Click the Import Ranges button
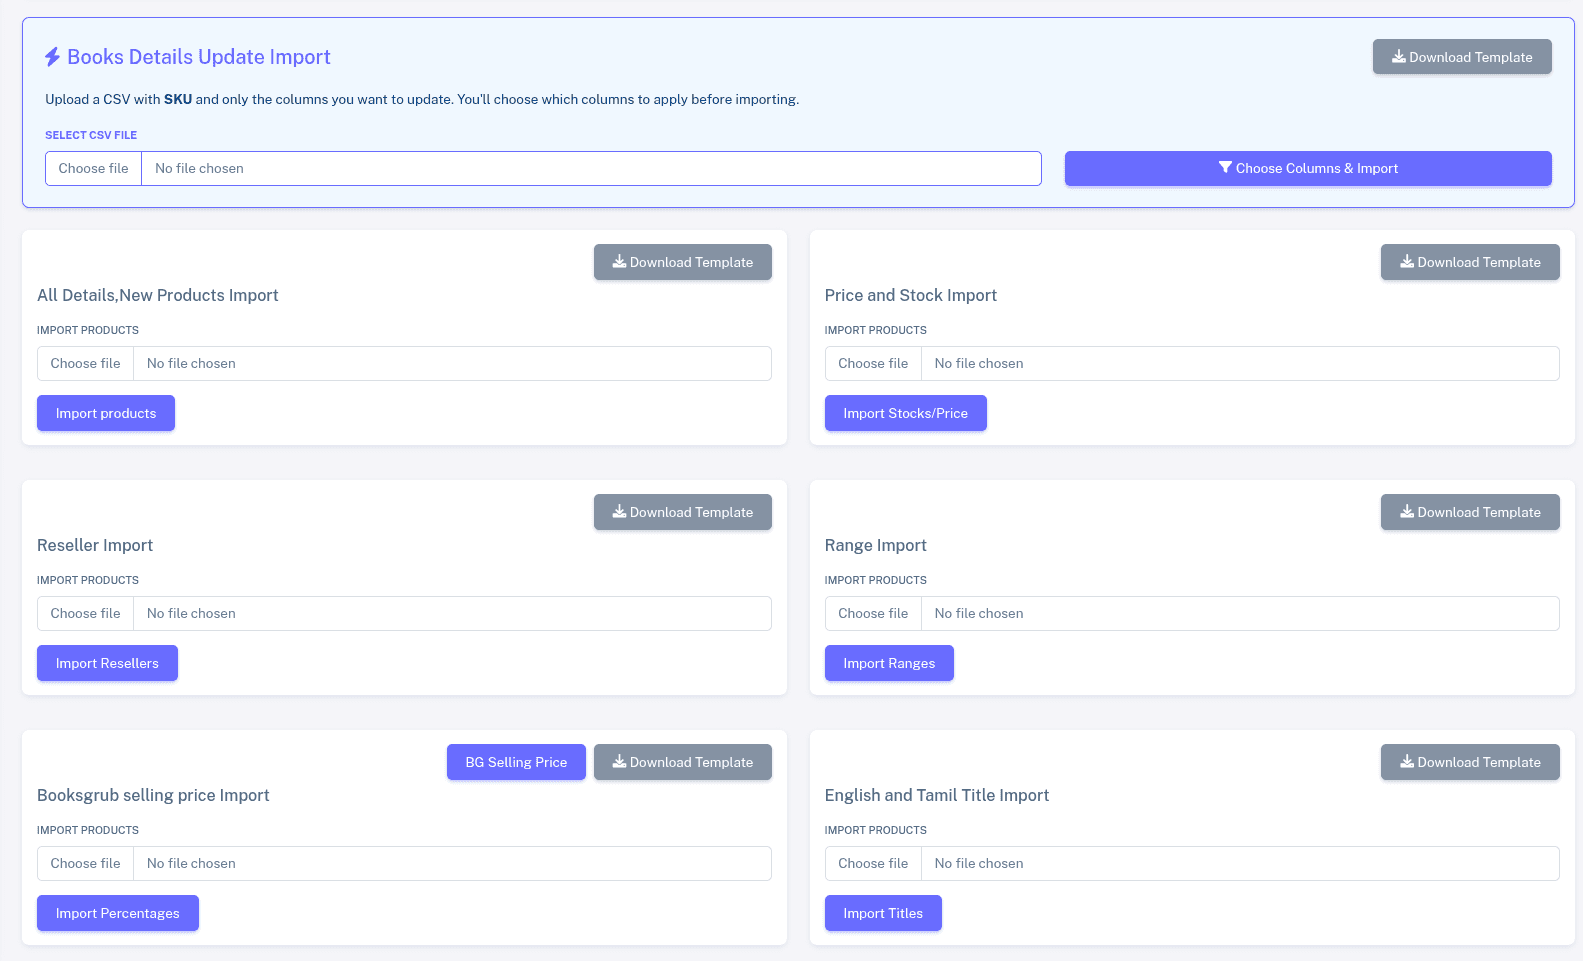The height and width of the screenshot is (961, 1583). (889, 663)
